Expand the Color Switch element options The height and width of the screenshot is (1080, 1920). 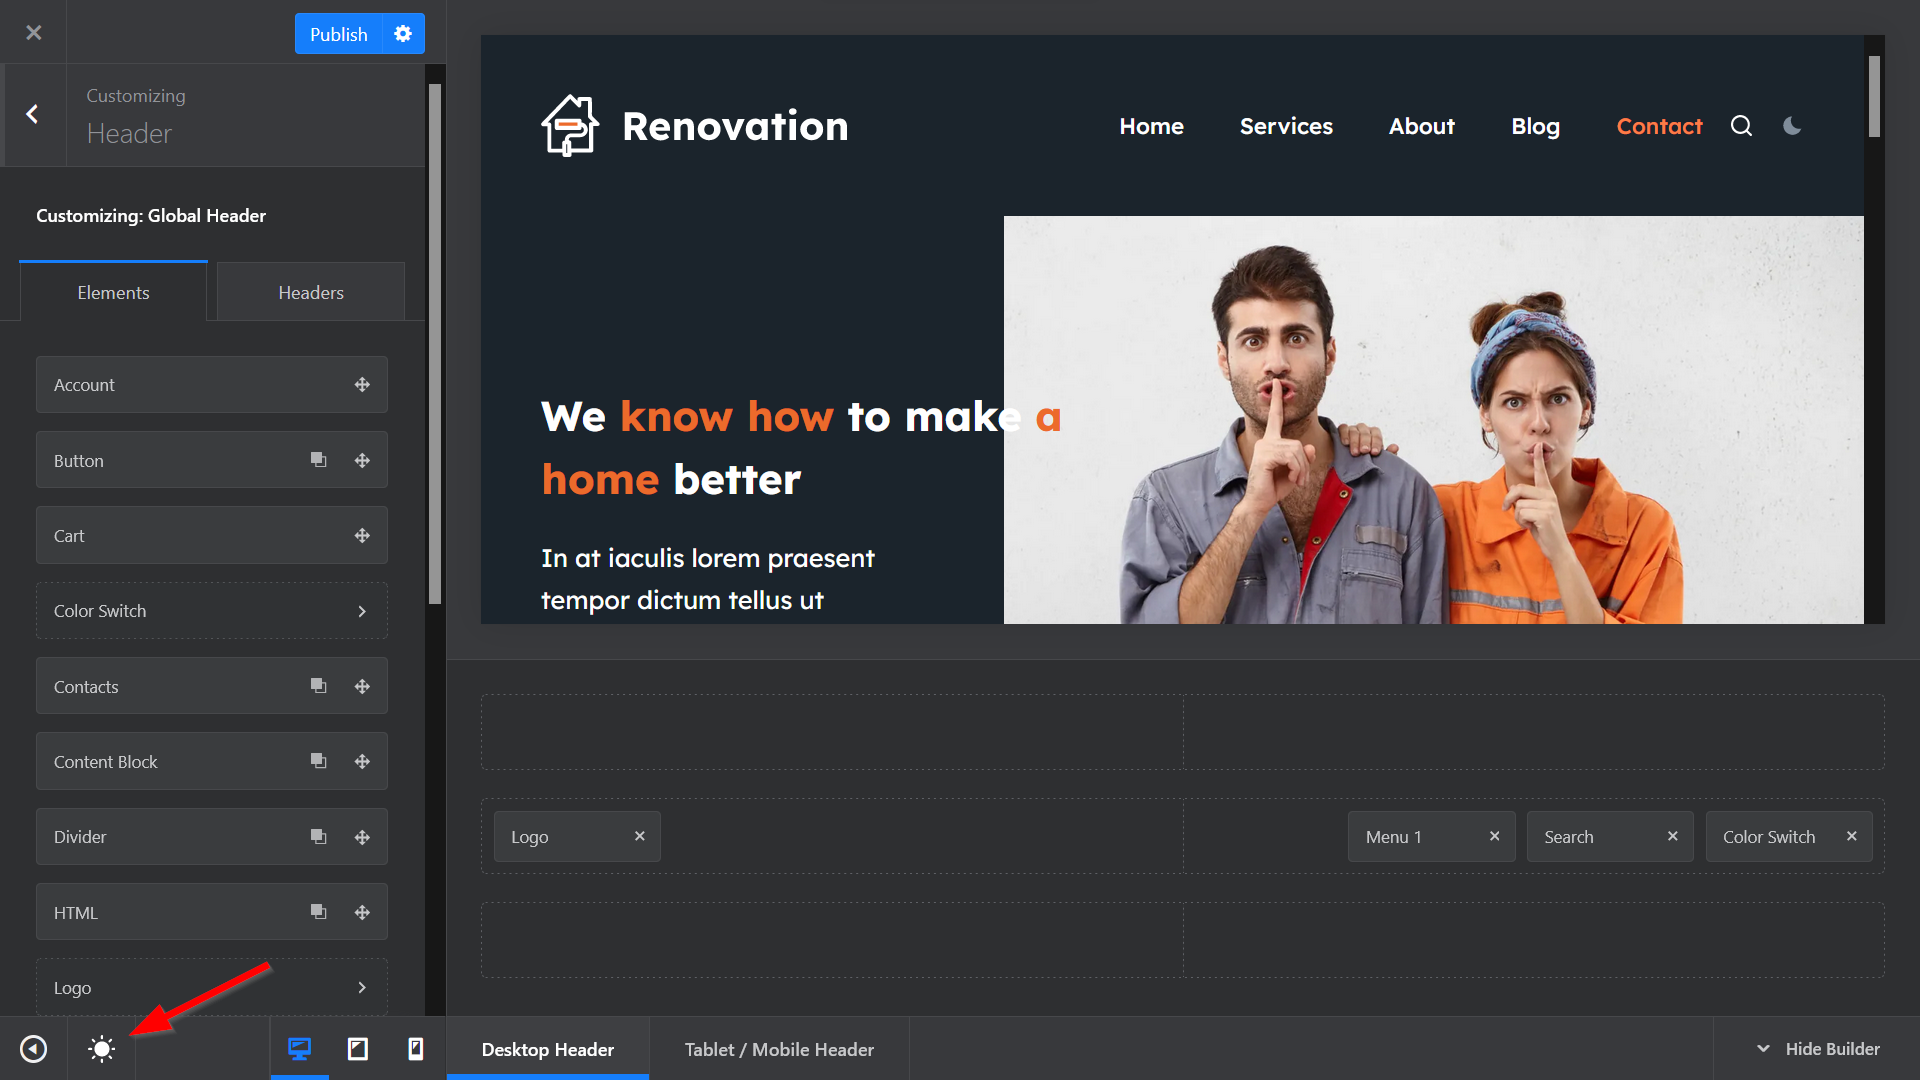(x=362, y=611)
